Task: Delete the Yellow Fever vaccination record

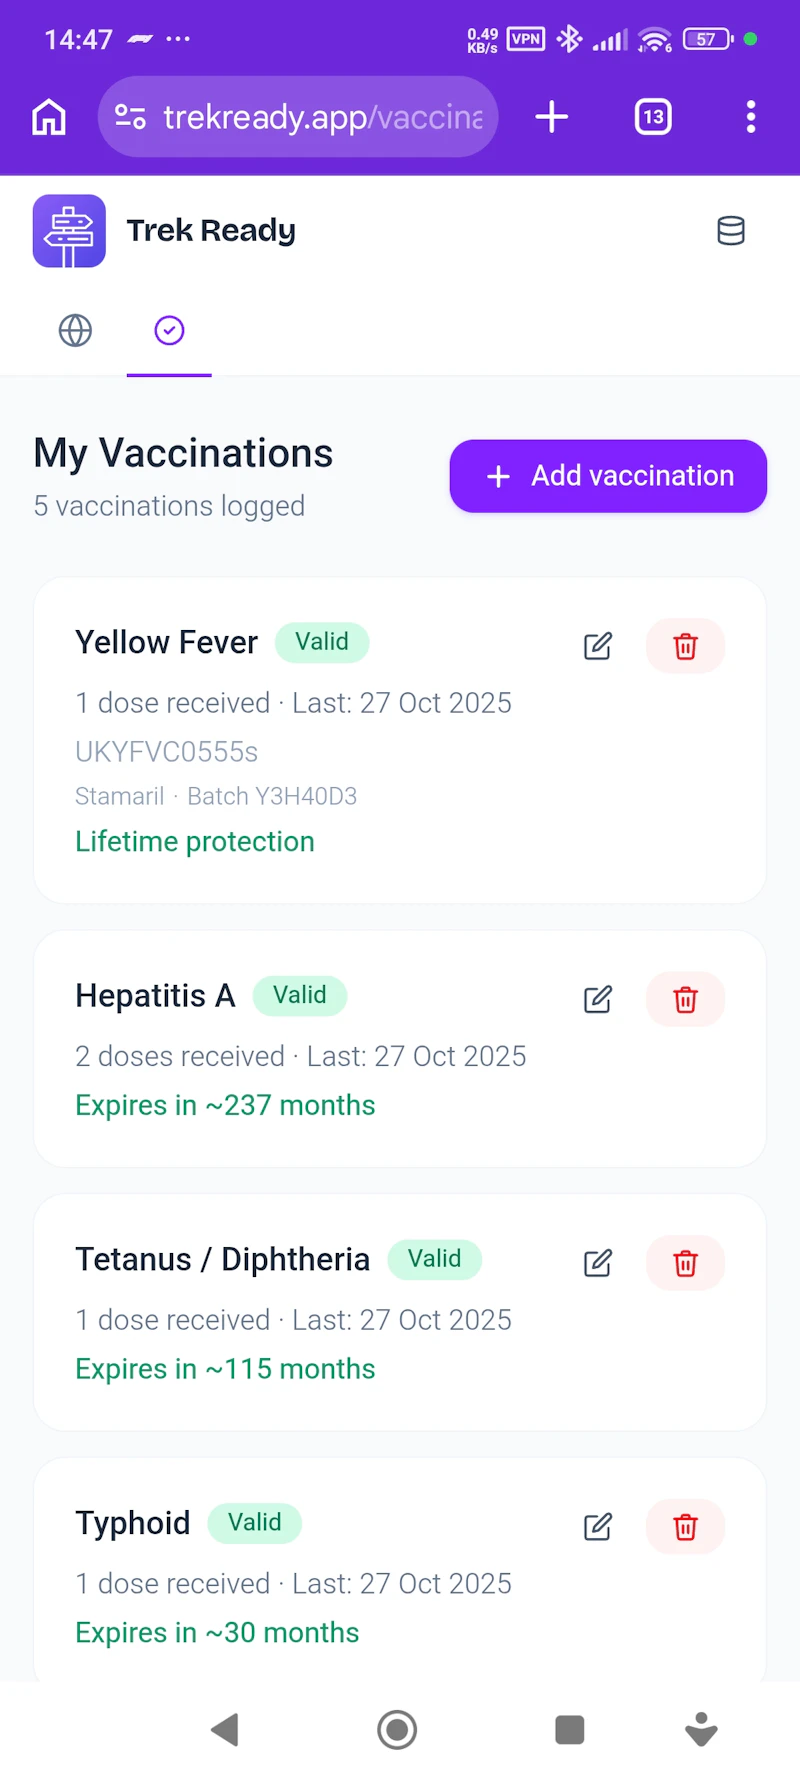Action: (x=685, y=646)
